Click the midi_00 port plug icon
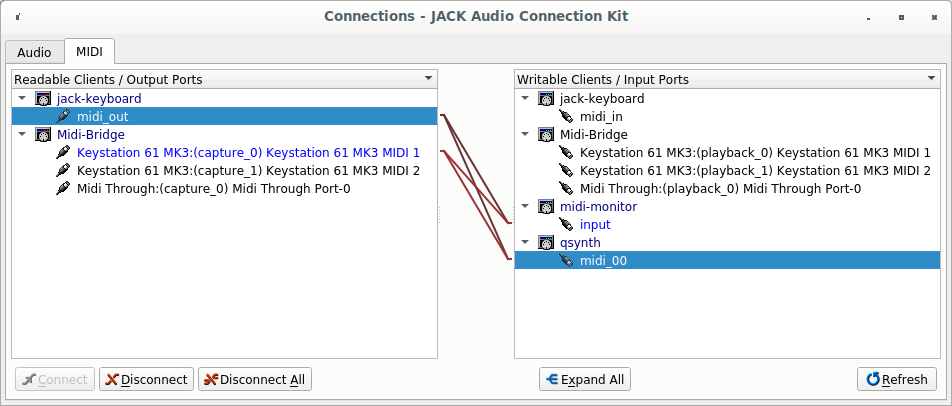 (x=566, y=261)
